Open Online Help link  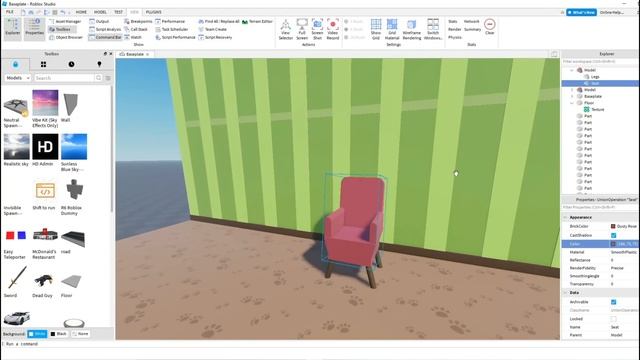(611, 12)
